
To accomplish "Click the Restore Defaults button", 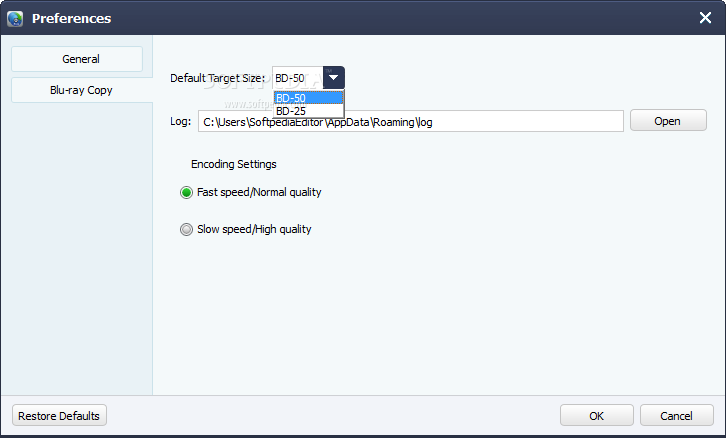I will click(59, 415).
